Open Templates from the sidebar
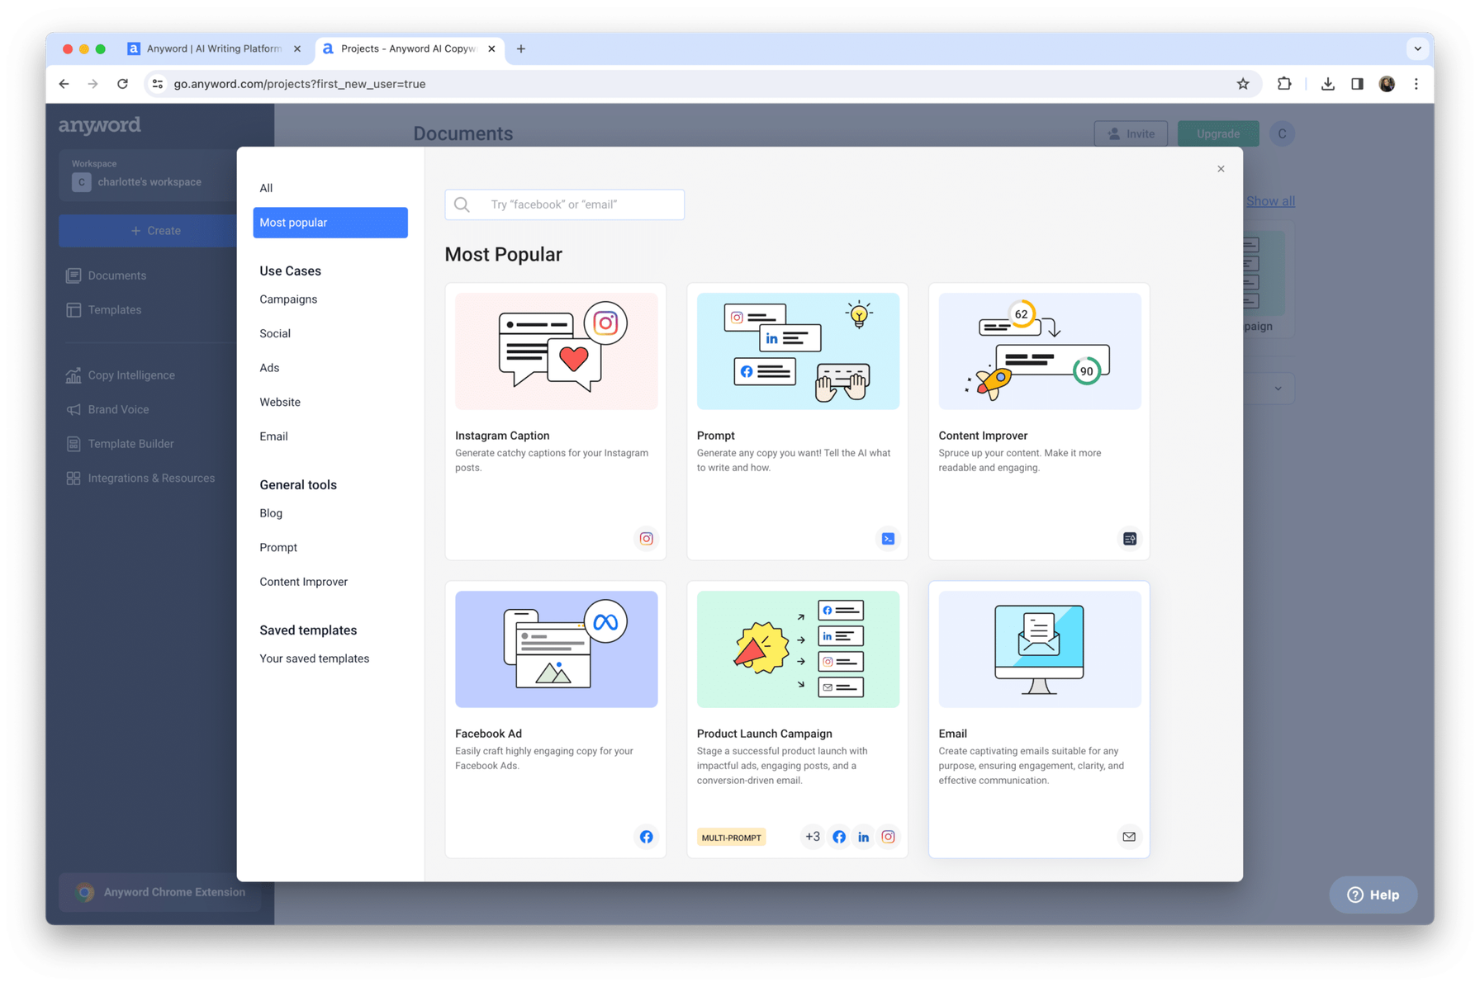 point(115,310)
